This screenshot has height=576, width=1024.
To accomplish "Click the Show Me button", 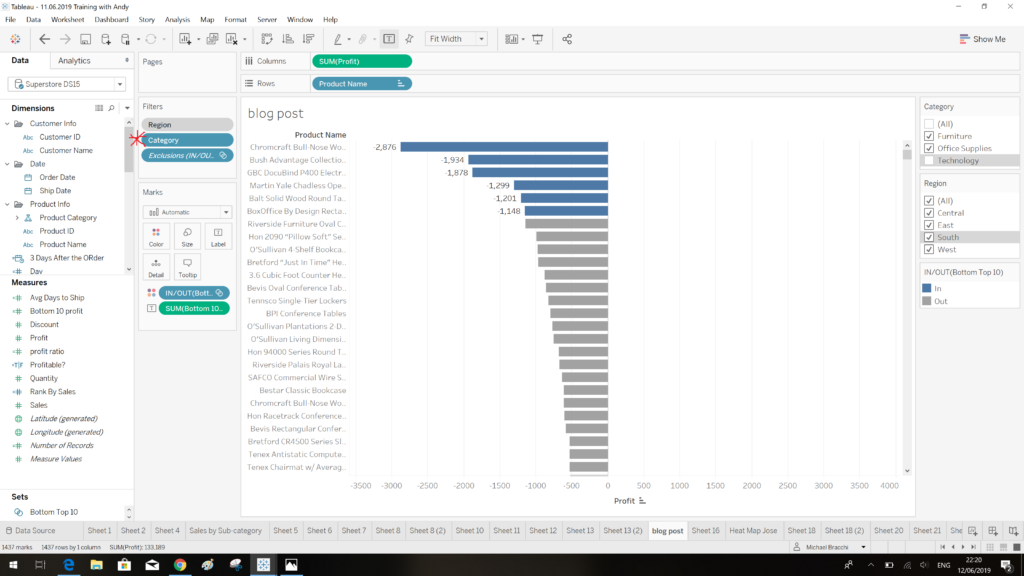I will 981,39.
